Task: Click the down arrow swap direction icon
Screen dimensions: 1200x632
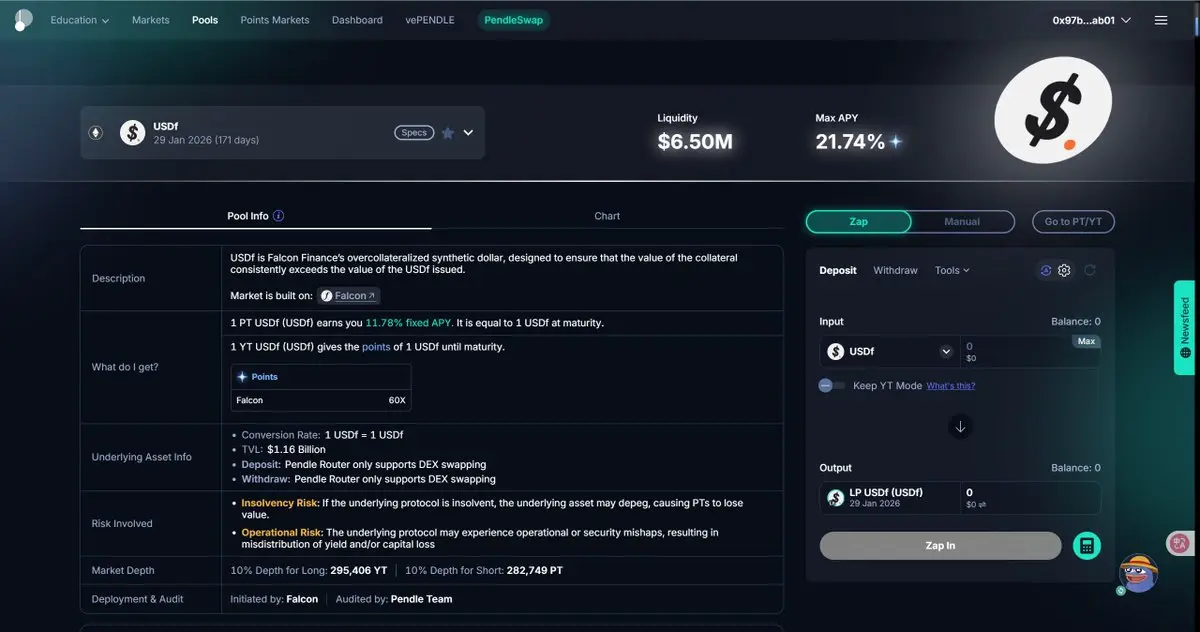Action: [960, 427]
